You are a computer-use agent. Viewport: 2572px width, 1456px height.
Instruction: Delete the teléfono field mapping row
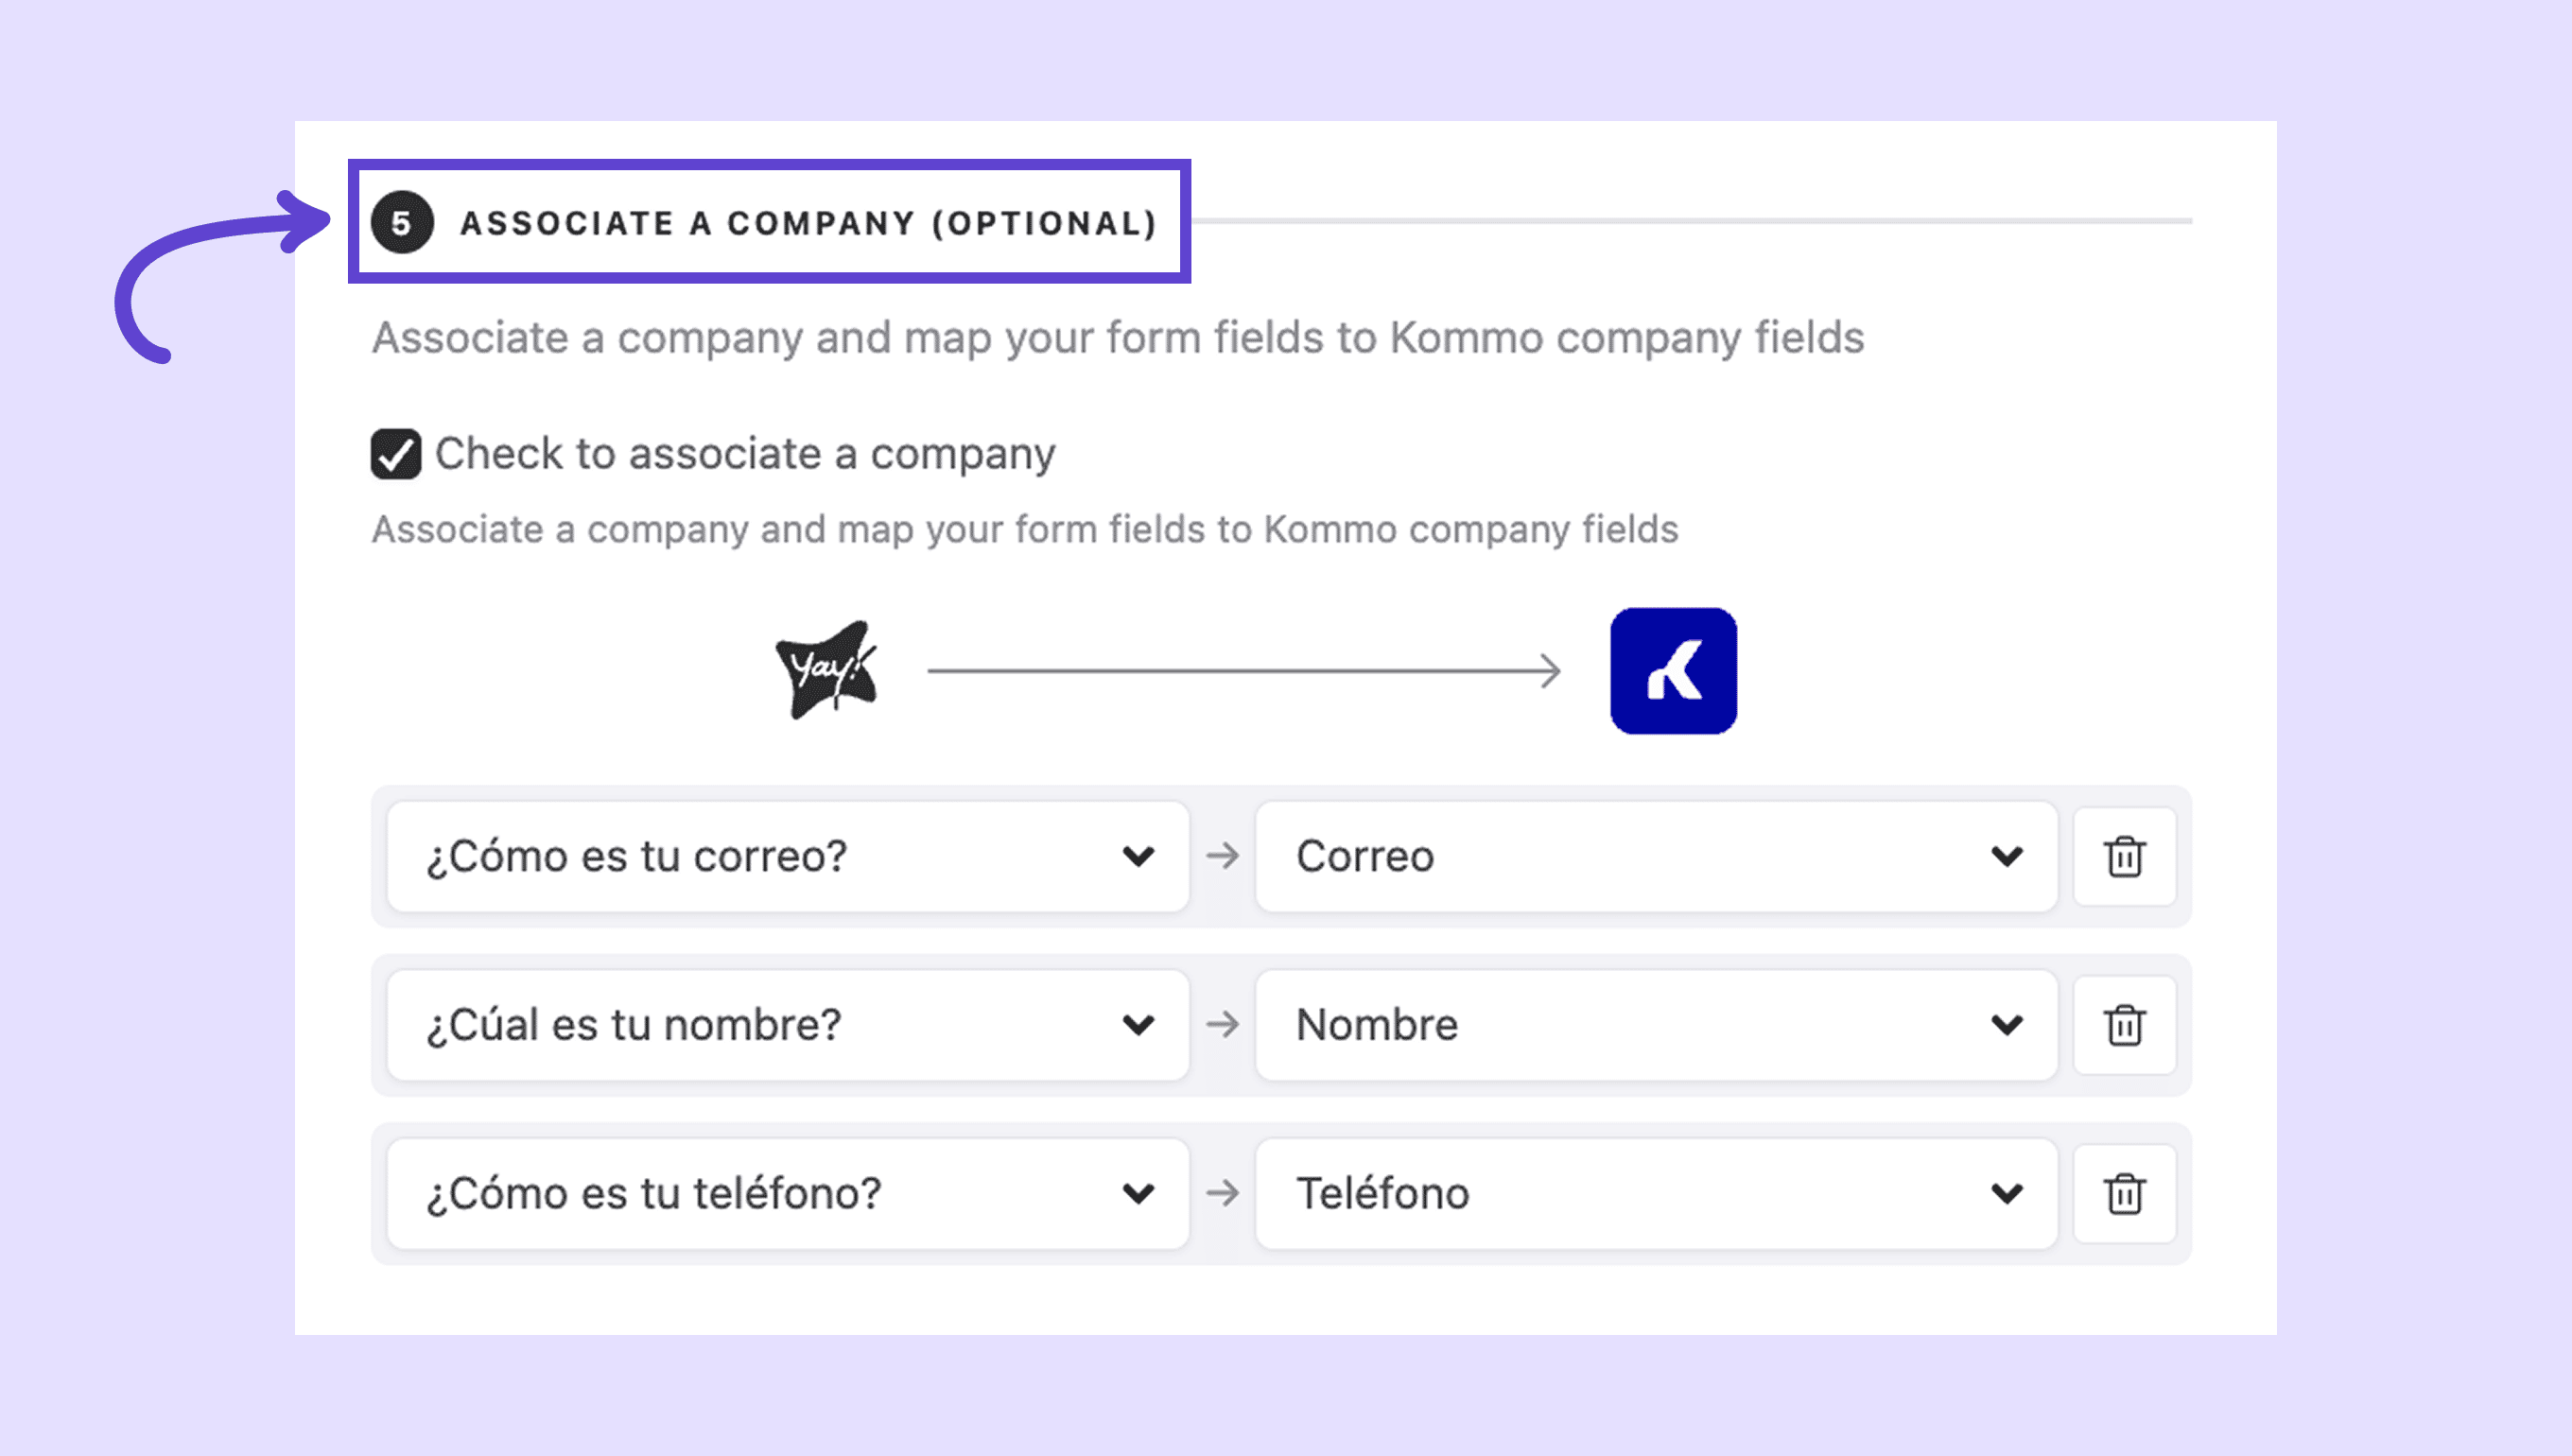2124,1194
